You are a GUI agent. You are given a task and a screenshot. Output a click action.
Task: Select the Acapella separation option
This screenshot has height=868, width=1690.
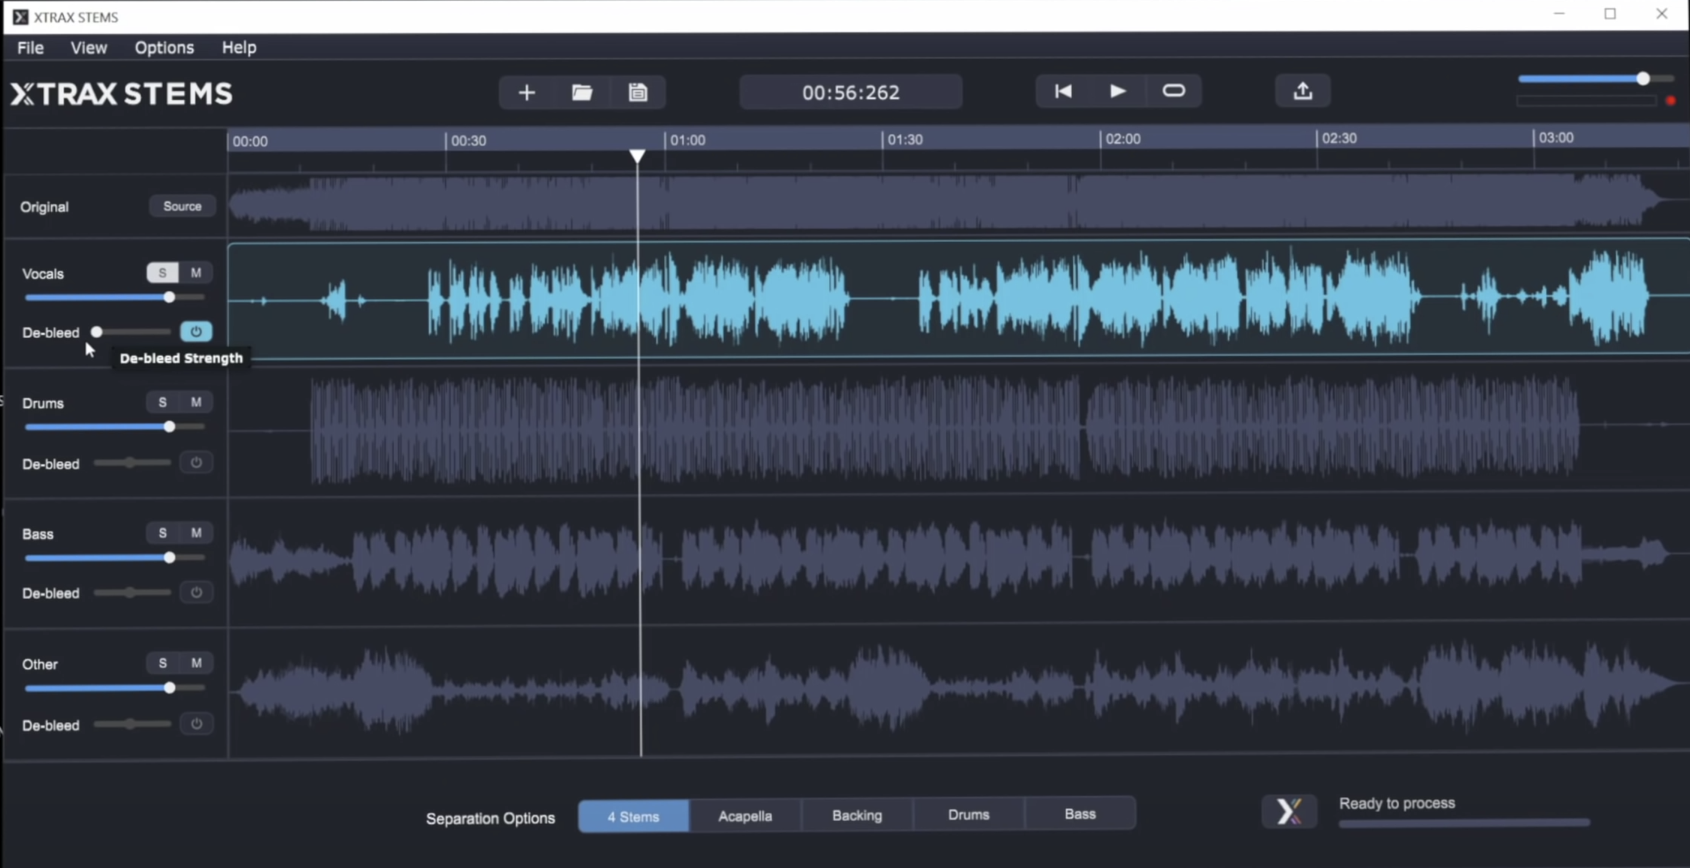[x=745, y=816]
